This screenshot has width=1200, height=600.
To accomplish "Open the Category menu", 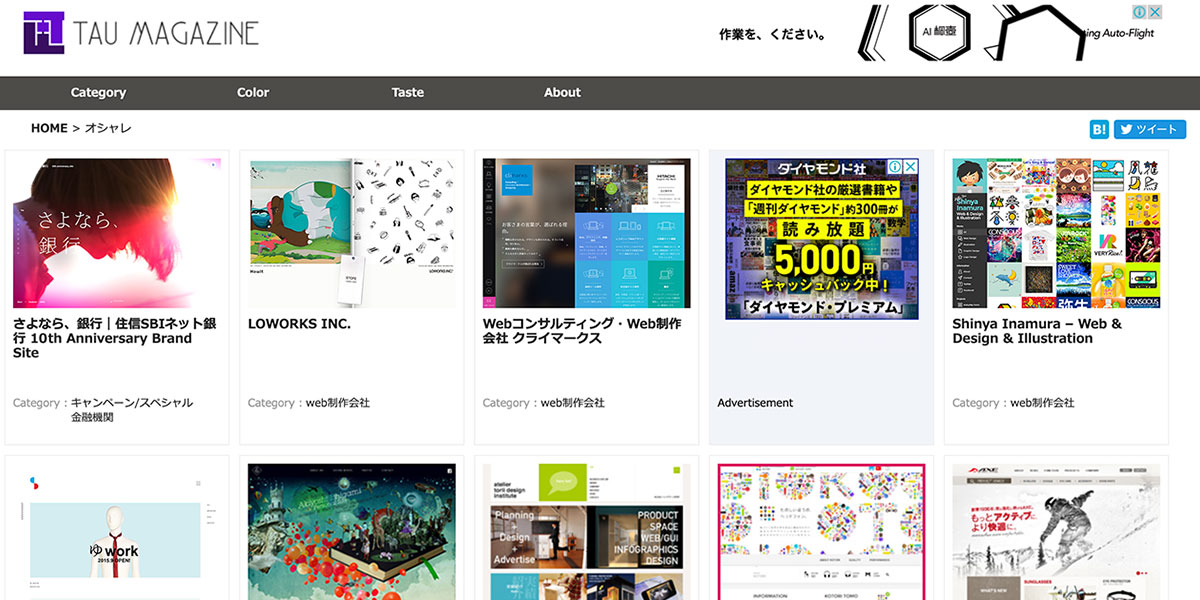I will (98, 92).
